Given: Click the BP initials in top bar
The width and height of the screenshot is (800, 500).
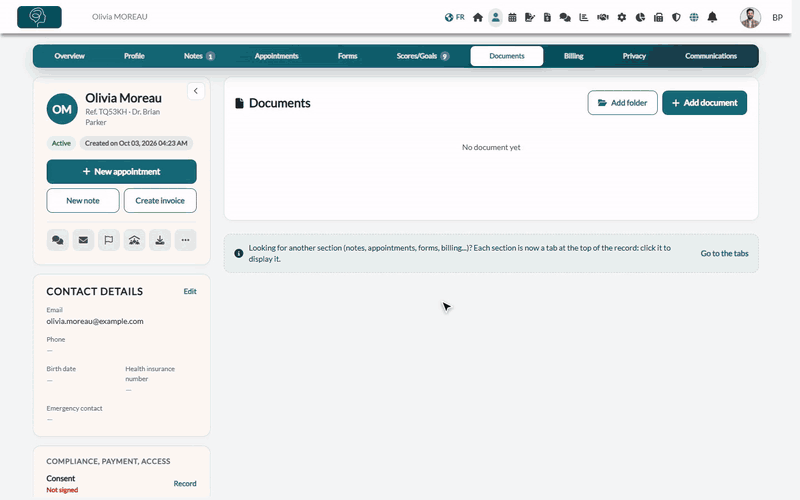Looking at the screenshot, I should pyautogui.click(x=777, y=17).
